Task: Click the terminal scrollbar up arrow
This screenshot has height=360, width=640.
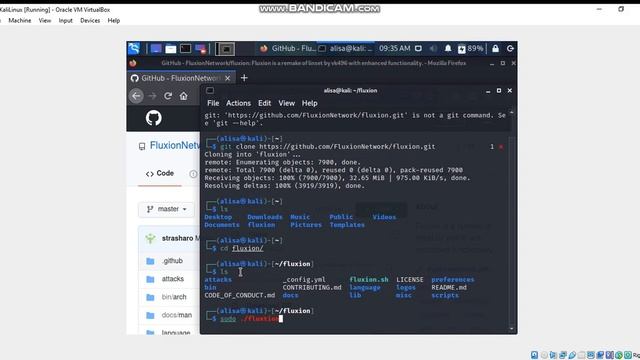Action: coord(511,113)
